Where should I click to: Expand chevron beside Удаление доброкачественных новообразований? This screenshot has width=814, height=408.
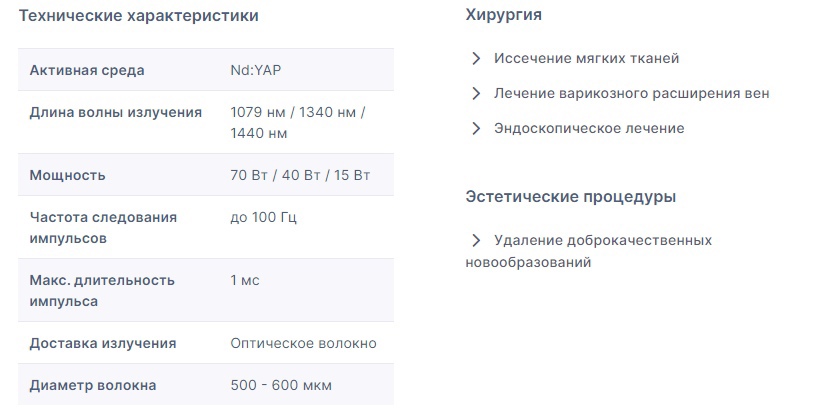click(x=476, y=240)
